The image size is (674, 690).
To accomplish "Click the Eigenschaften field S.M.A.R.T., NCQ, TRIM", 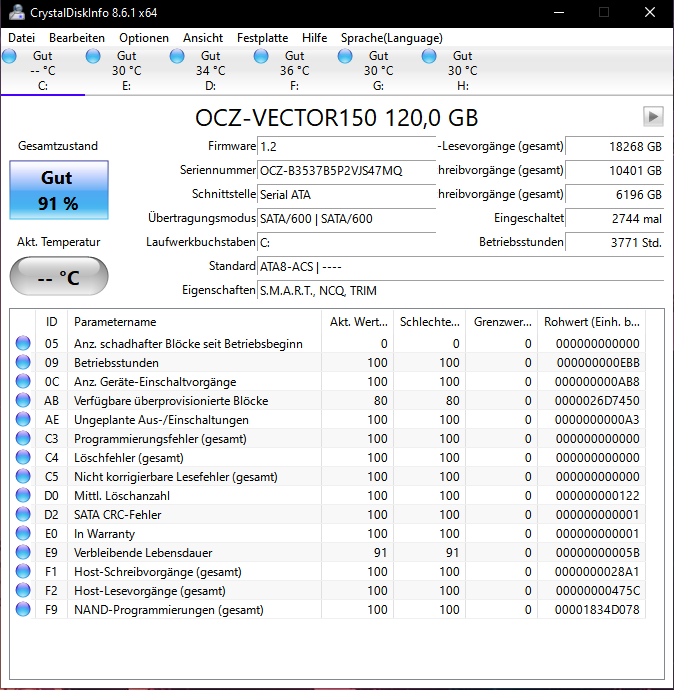I will tap(460, 291).
